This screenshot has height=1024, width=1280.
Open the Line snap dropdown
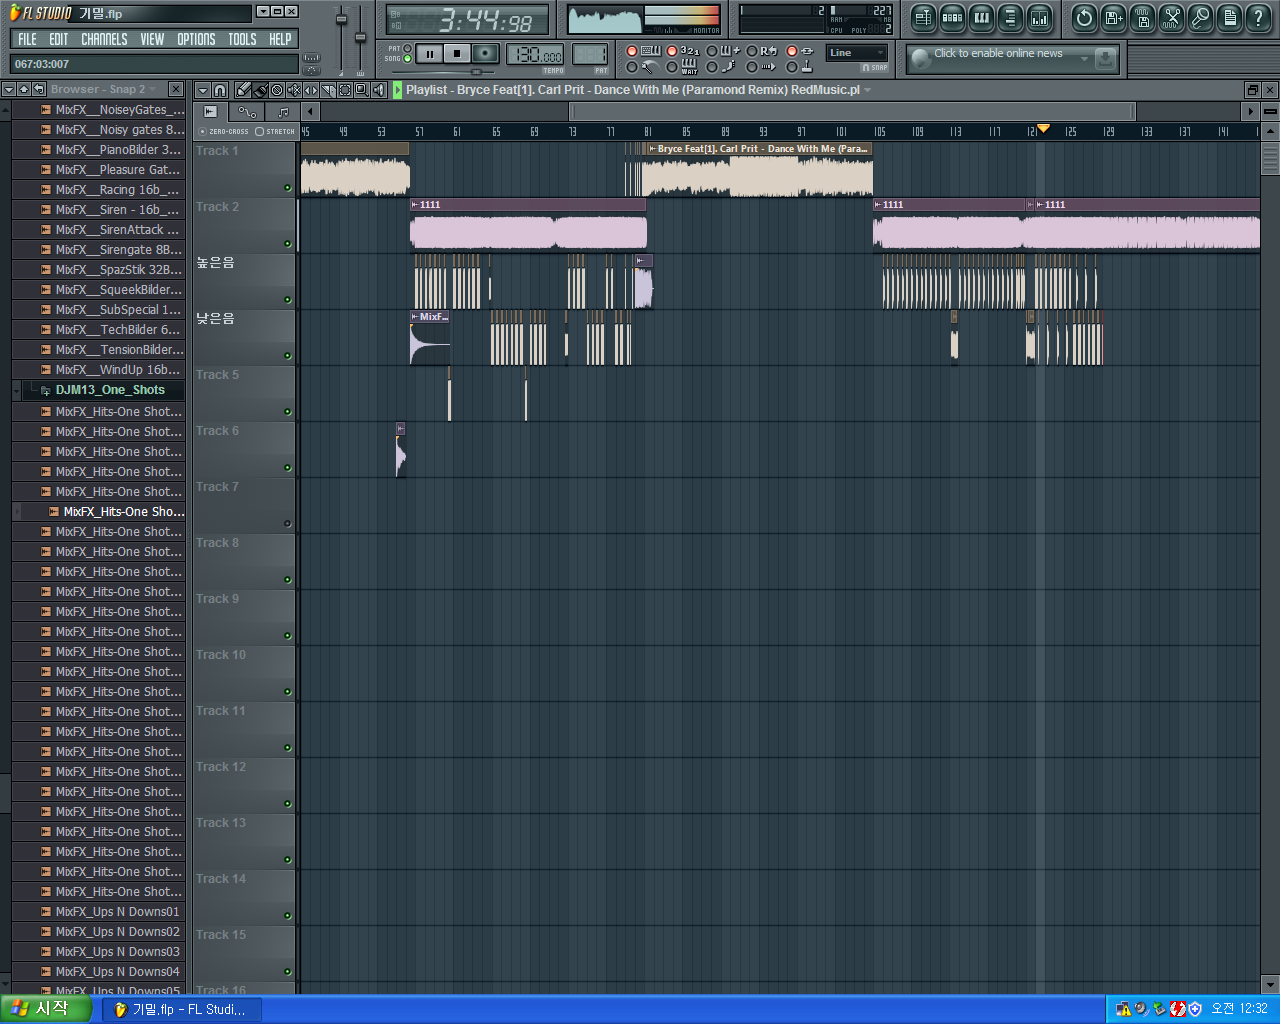click(857, 53)
